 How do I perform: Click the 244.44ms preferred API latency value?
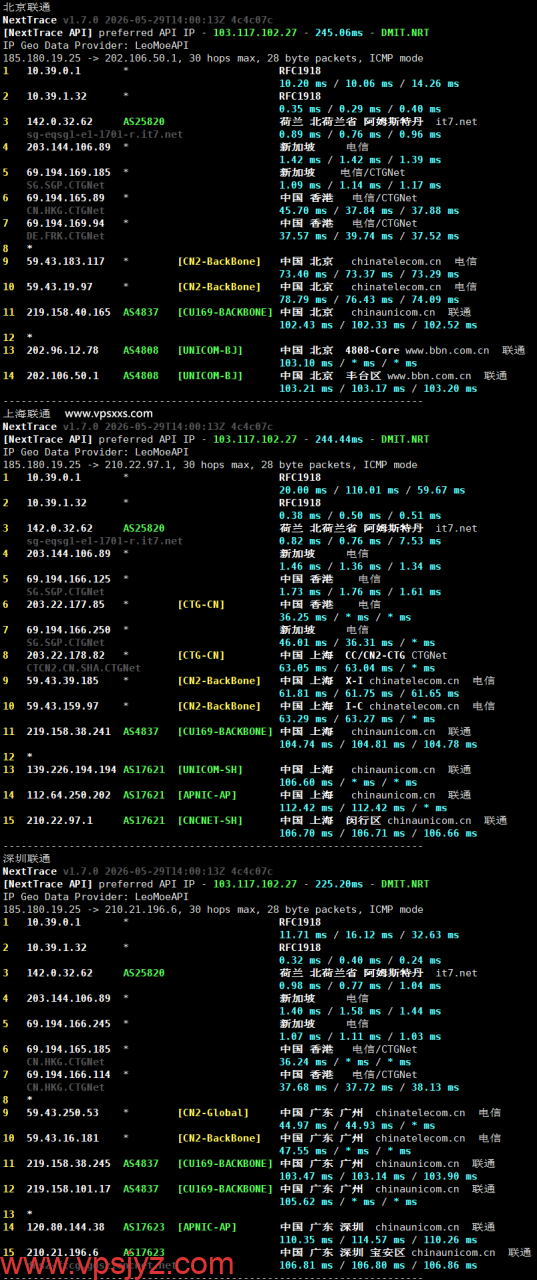pyautogui.click(x=338, y=438)
